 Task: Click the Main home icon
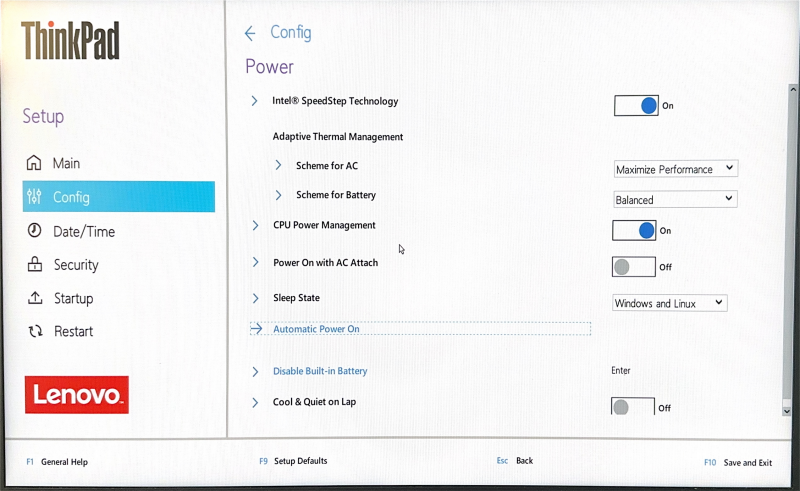click(34, 163)
